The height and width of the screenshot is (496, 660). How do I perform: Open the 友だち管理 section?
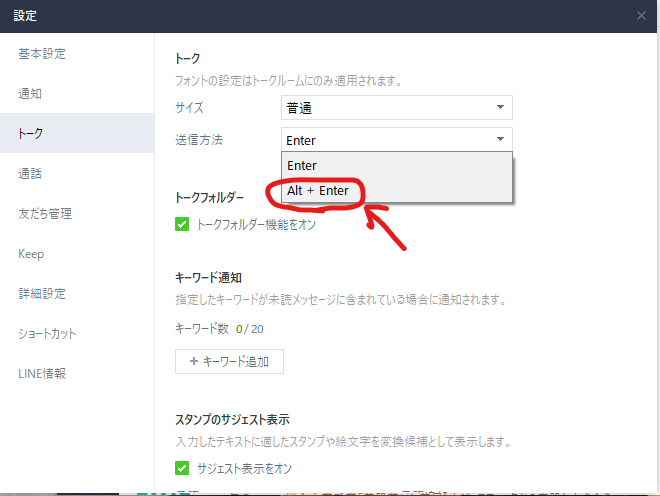[45, 213]
